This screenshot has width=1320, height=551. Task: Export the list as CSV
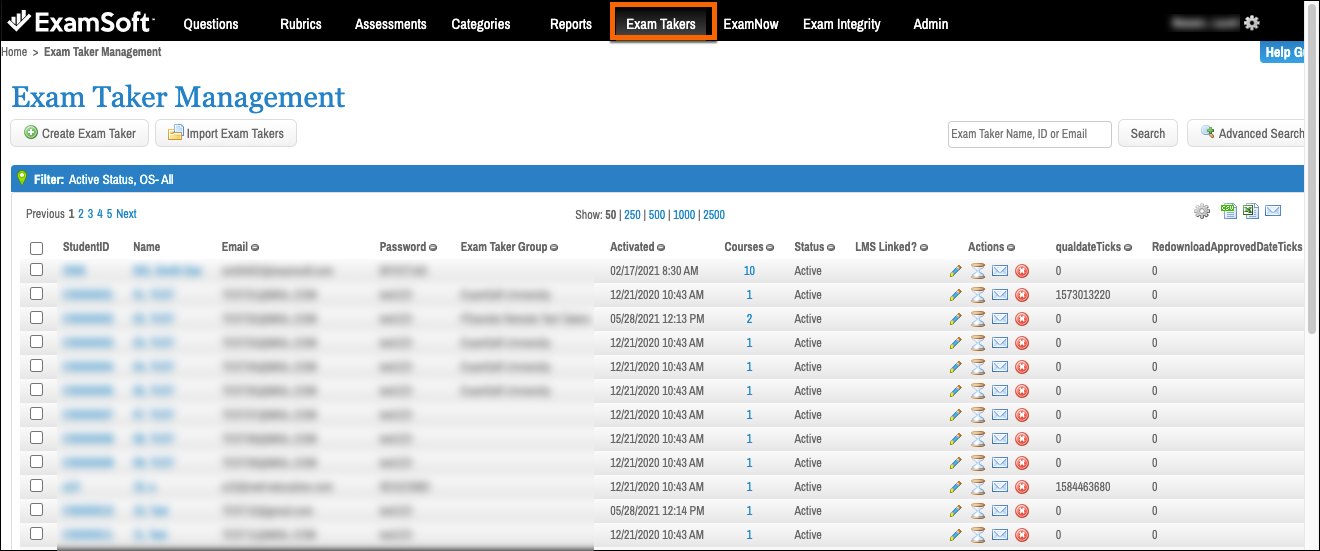click(x=1229, y=210)
